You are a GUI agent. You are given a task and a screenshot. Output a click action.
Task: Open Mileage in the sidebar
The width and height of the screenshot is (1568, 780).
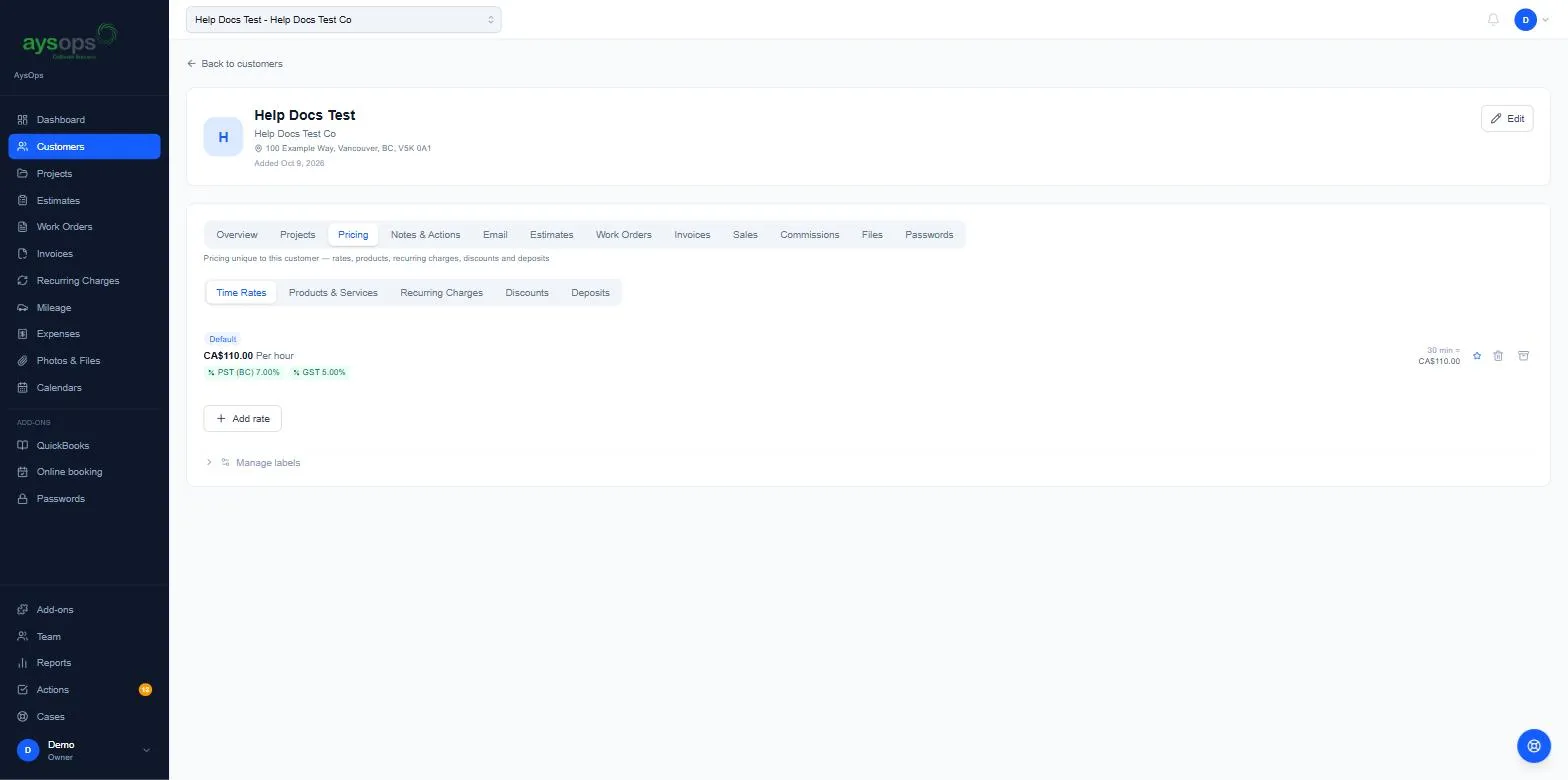tap(84, 308)
